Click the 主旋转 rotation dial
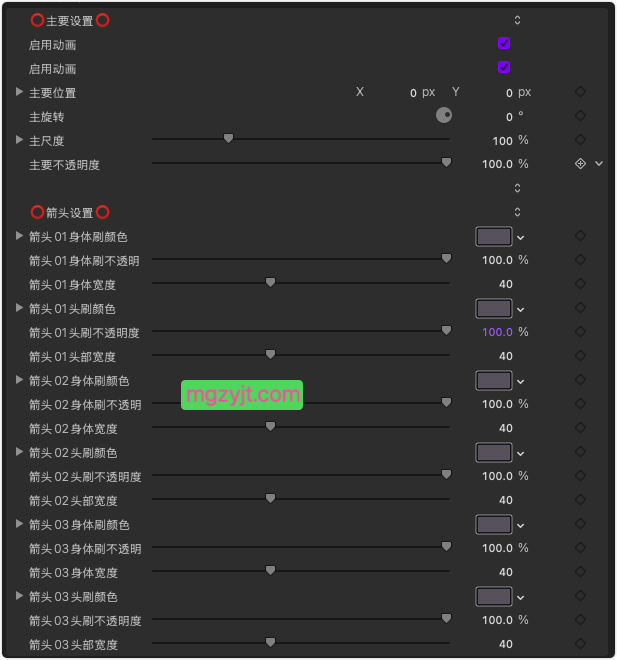Screen dimensions: 617x660 click(x=444, y=115)
